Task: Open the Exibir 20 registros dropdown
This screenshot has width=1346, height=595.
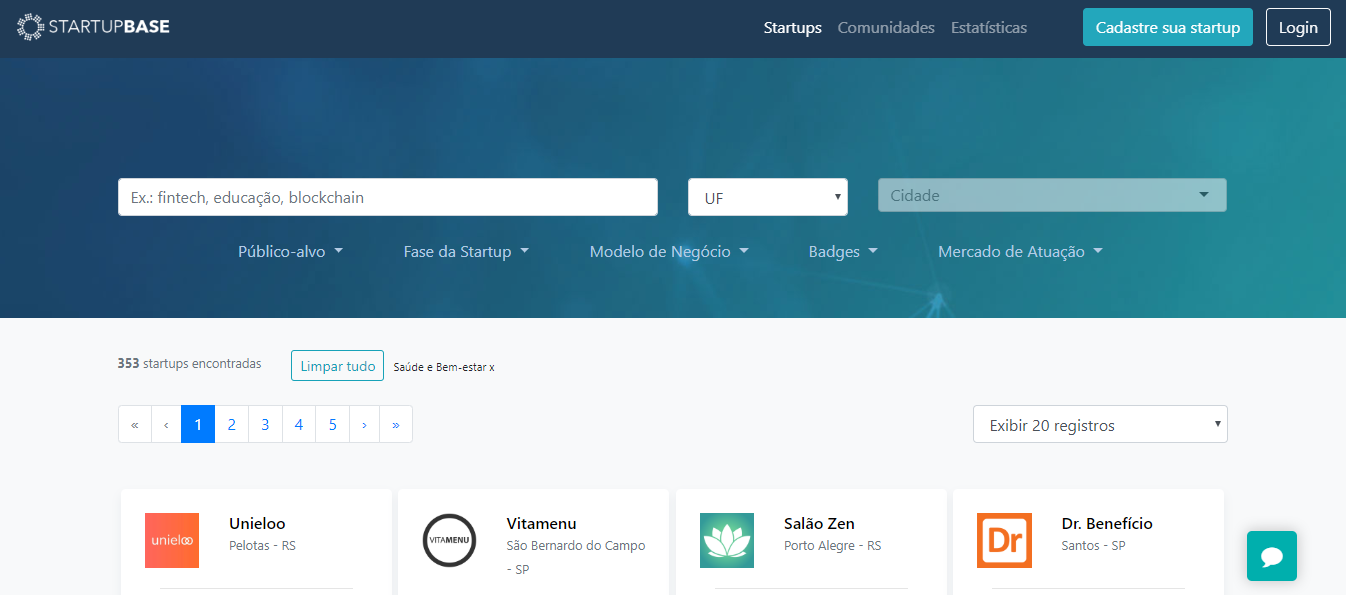Action: click(1100, 424)
